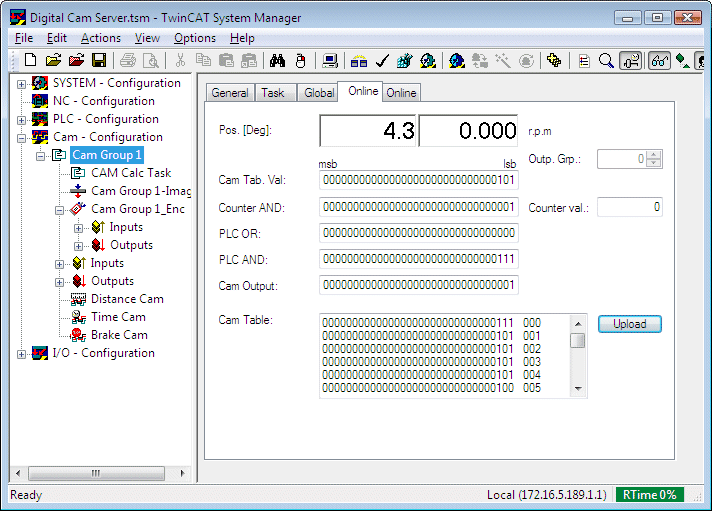The width and height of the screenshot is (712, 511).
Task: Decrease Outp. Grp. with the down spinner arrow
Action: point(653,163)
